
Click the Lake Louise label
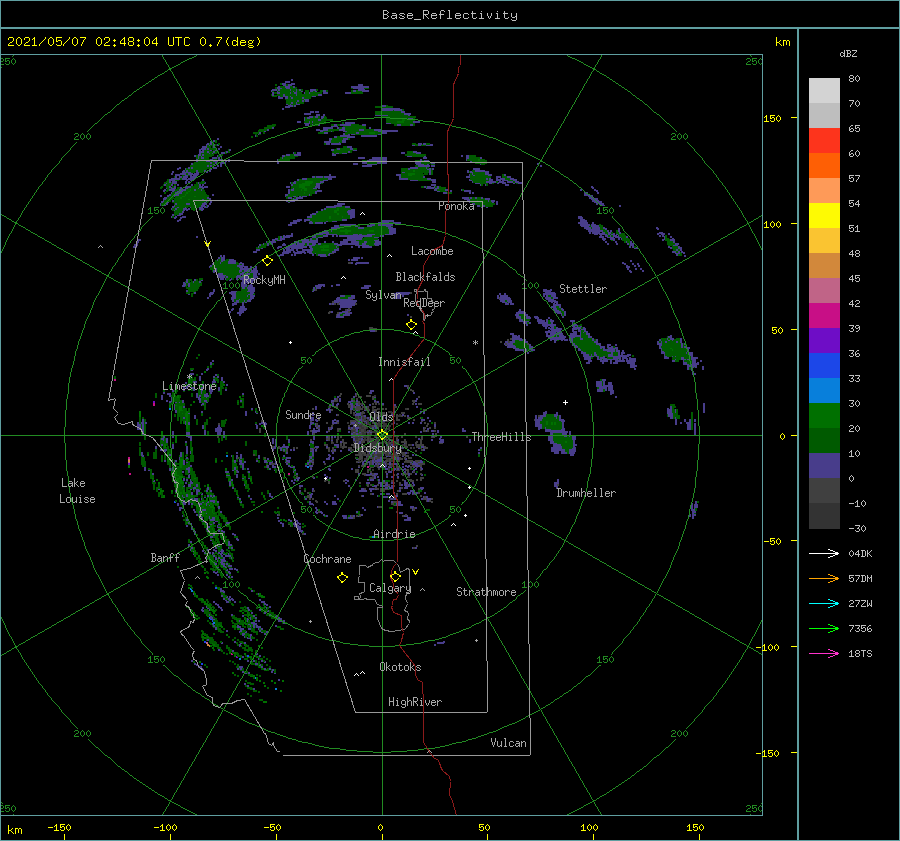click(77, 491)
